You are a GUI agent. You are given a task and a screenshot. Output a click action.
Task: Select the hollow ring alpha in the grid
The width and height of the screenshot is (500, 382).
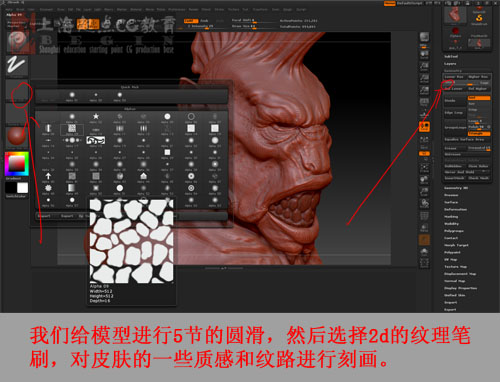pyautogui.click(x=191, y=116)
